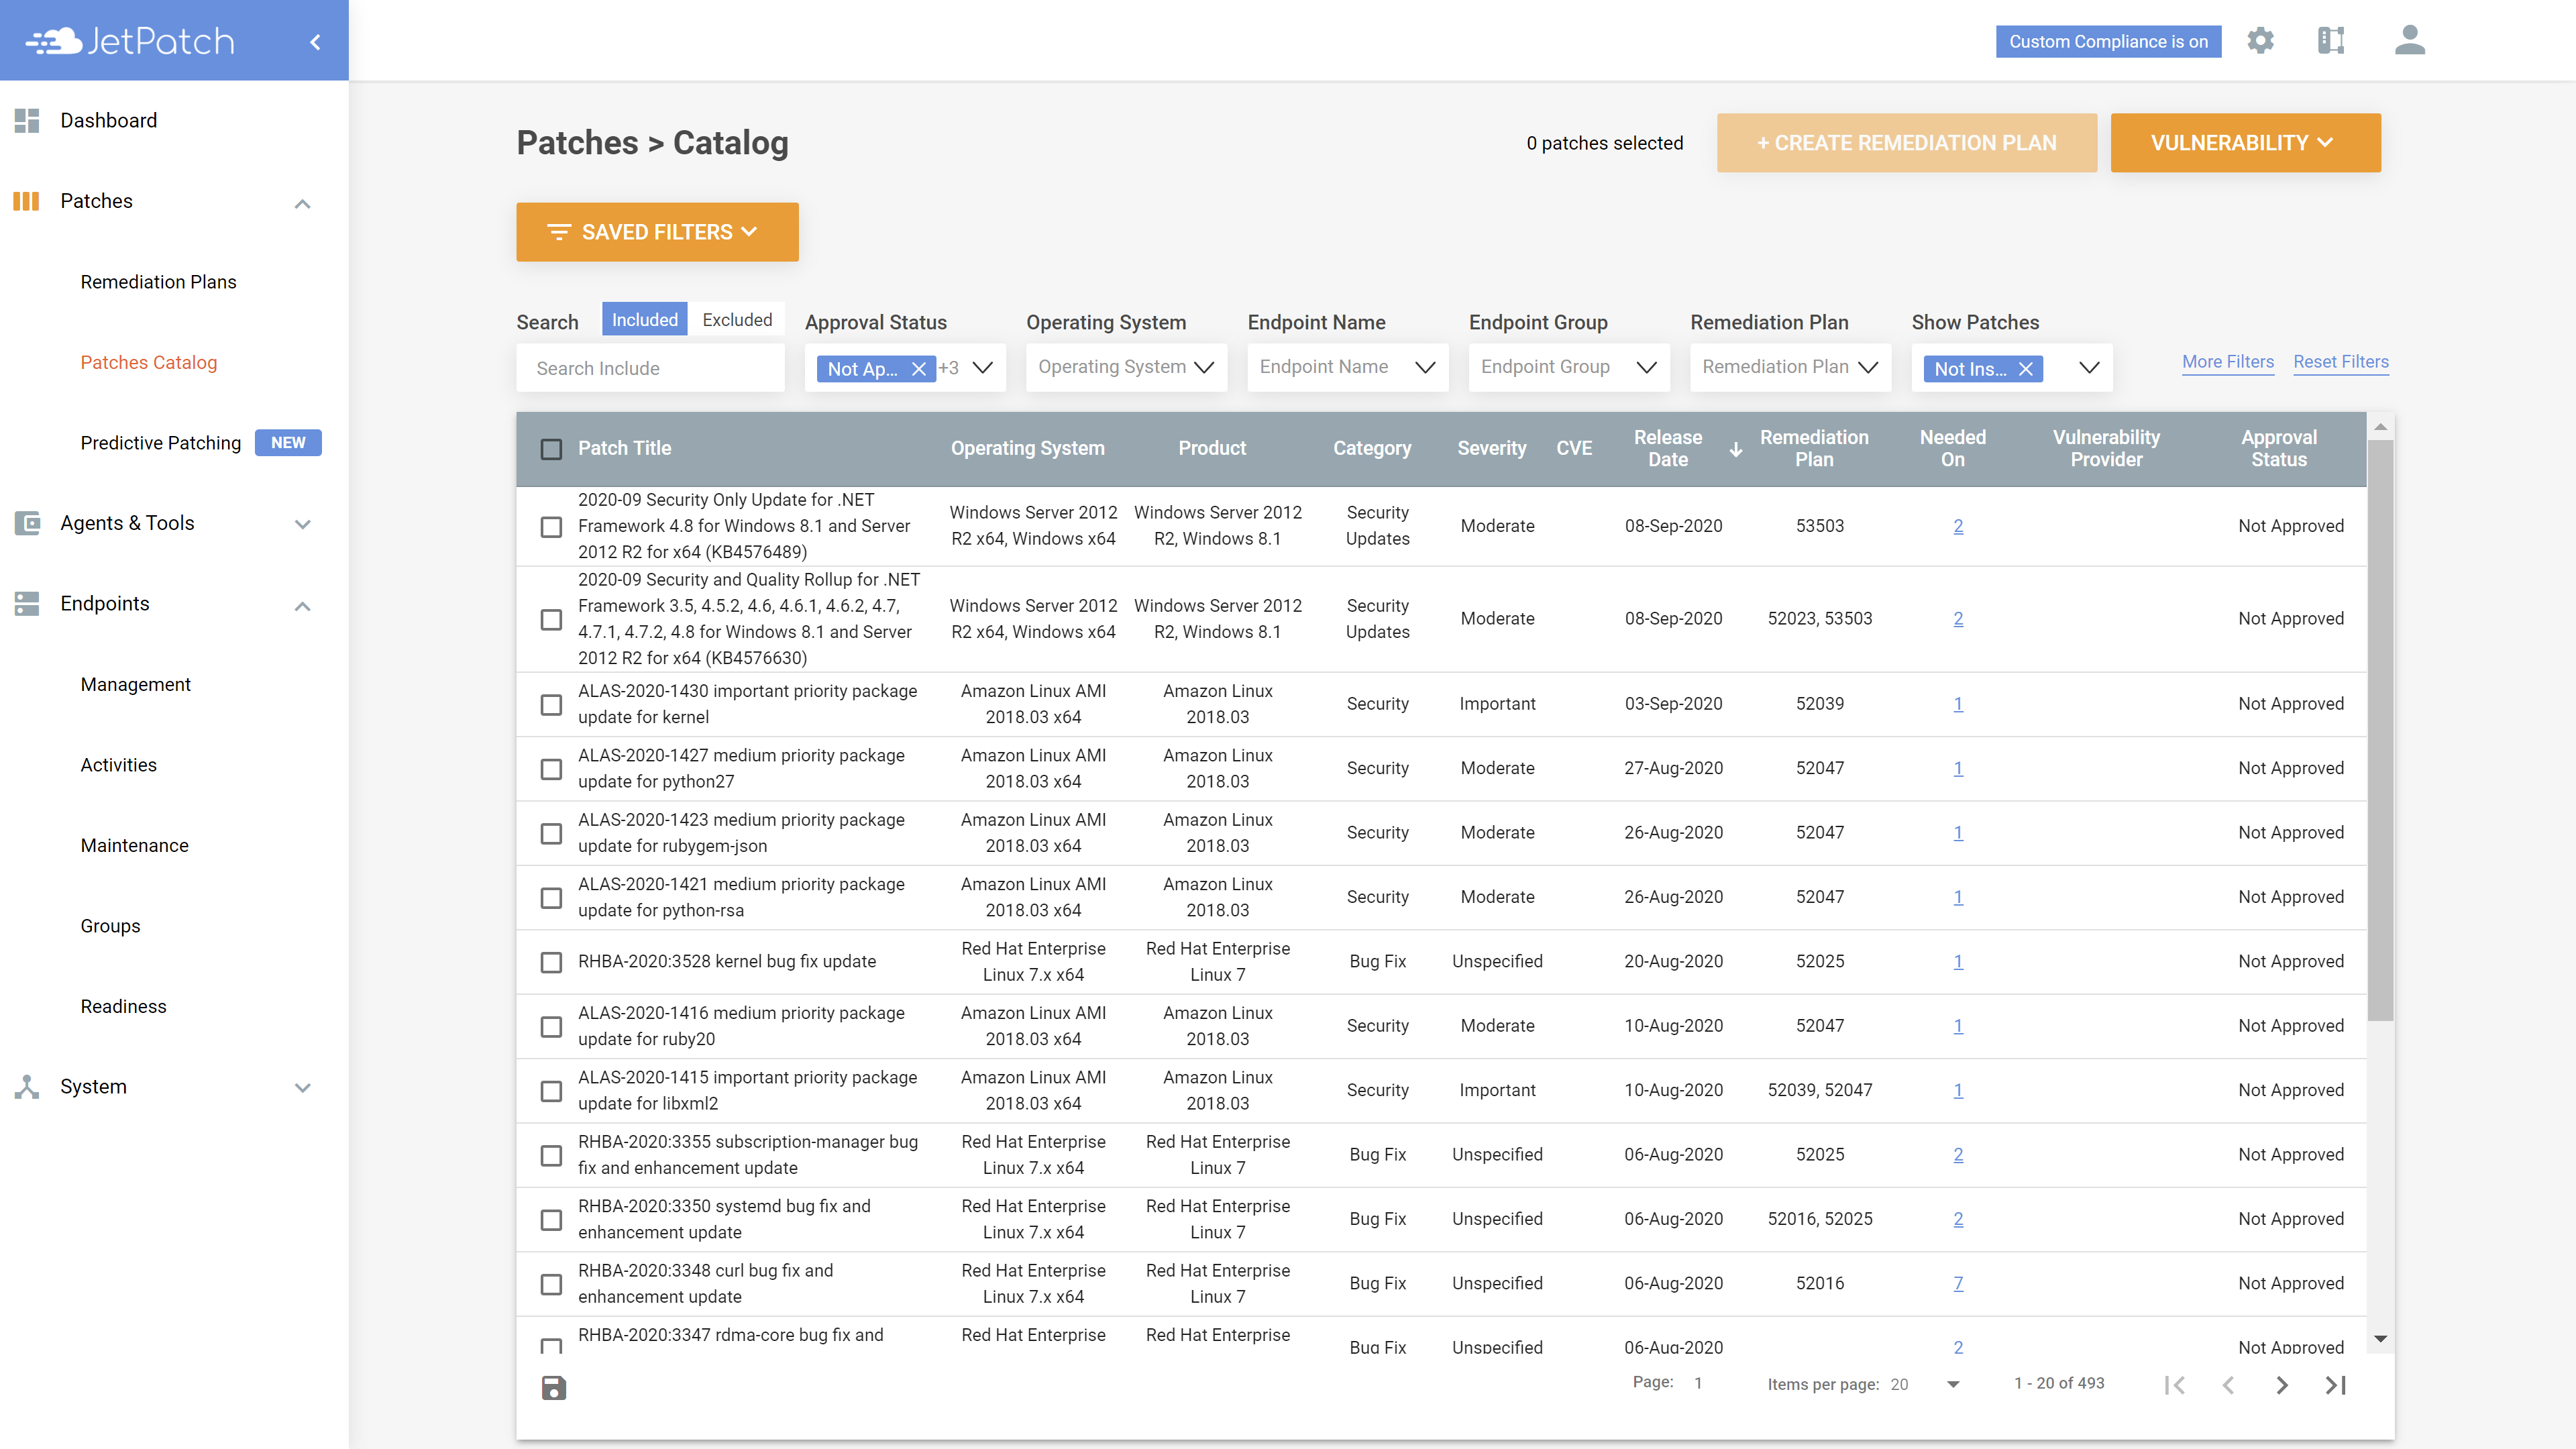The image size is (2576, 1449).
Task: Click the scrollbar up arrow of the table
Action: (2380, 427)
